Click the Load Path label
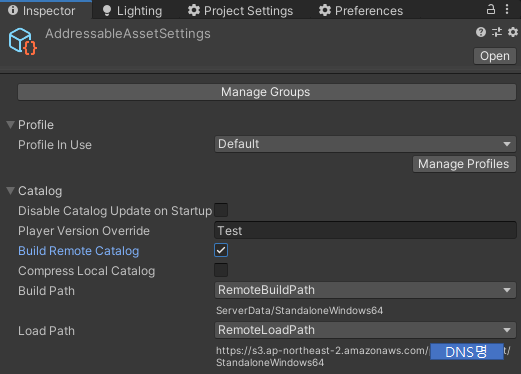This screenshot has height=374, width=521. (x=46, y=331)
